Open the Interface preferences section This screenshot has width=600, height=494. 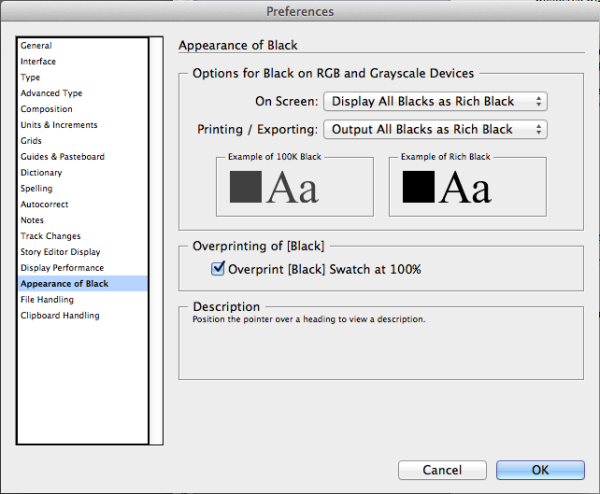pyautogui.click(x=39, y=62)
